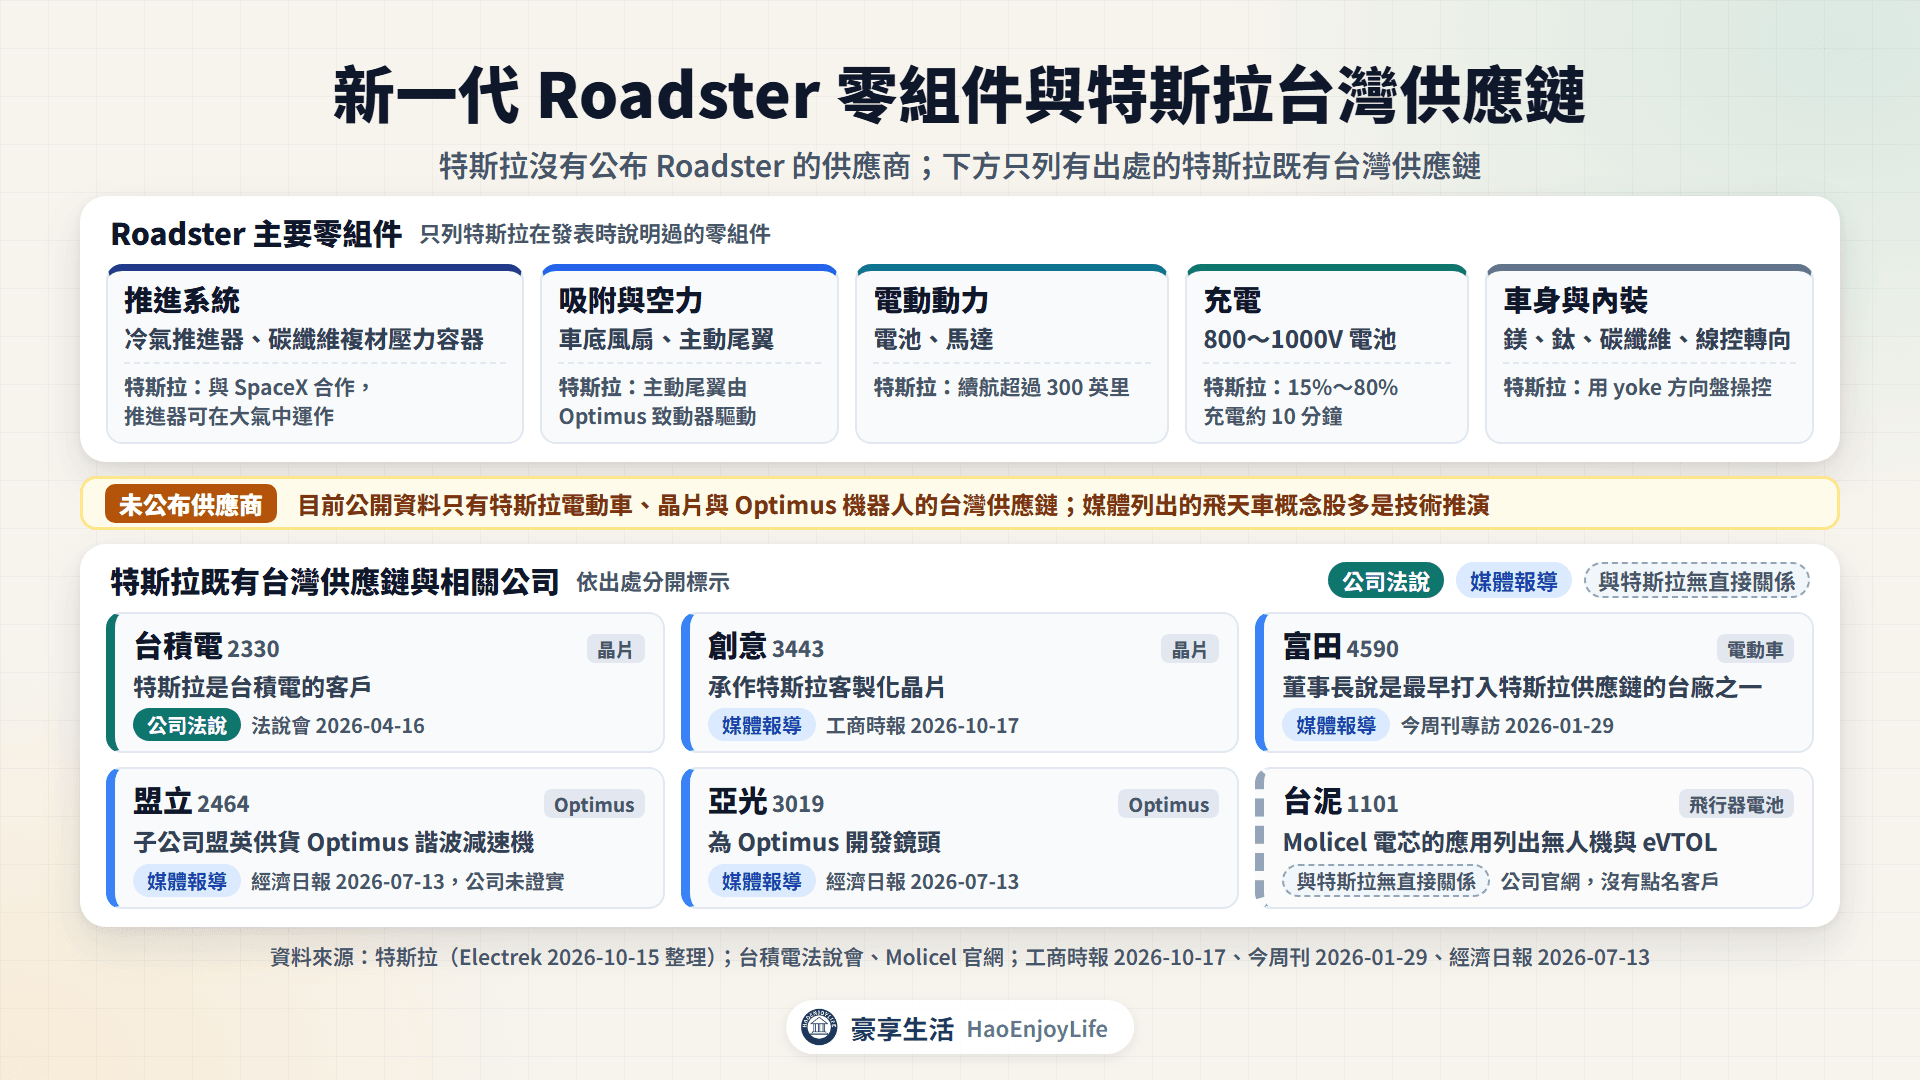Image resolution: width=1920 pixels, height=1080 pixels.
Task: Click the 公司法說 legend pill
Action: [1385, 581]
